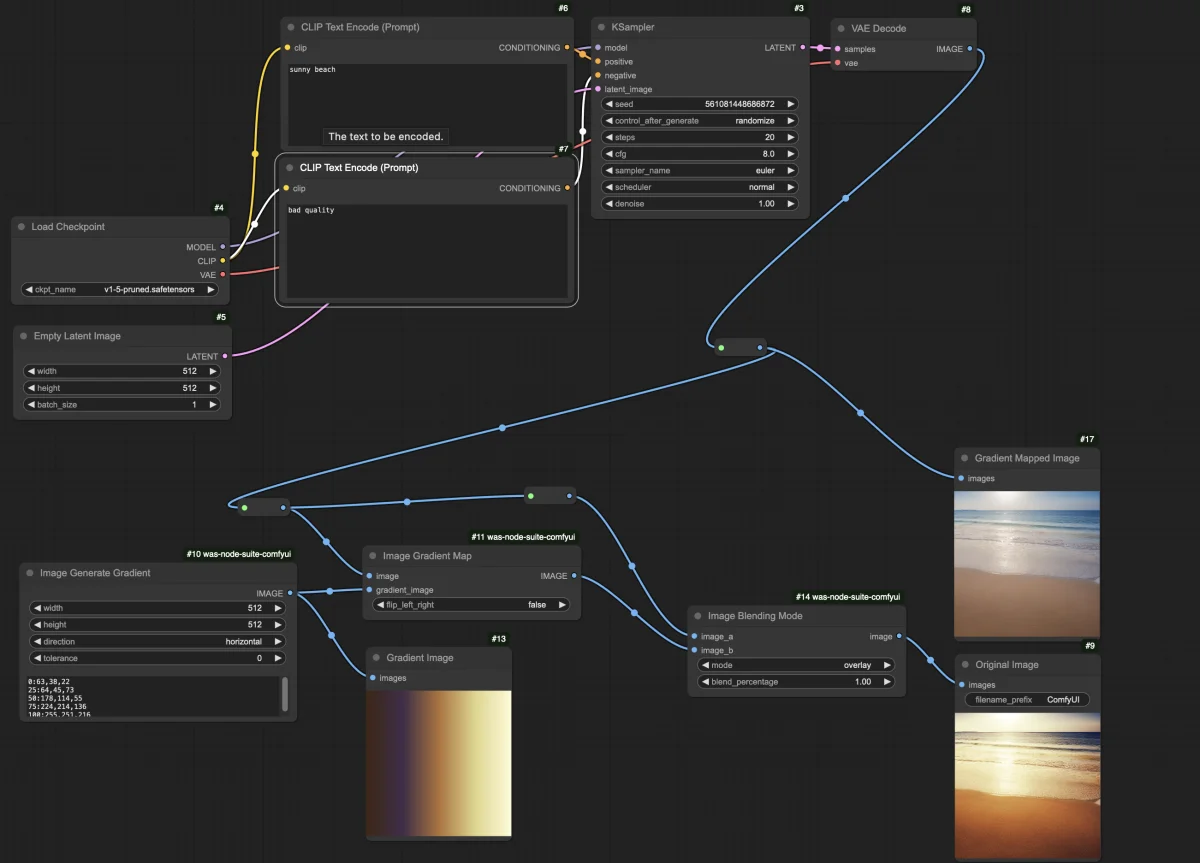Image resolution: width=1200 pixels, height=863 pixels.
Task: Select the reroute node receiving the VAE Decode IMAGE output
Action: [x=740, y=348]
